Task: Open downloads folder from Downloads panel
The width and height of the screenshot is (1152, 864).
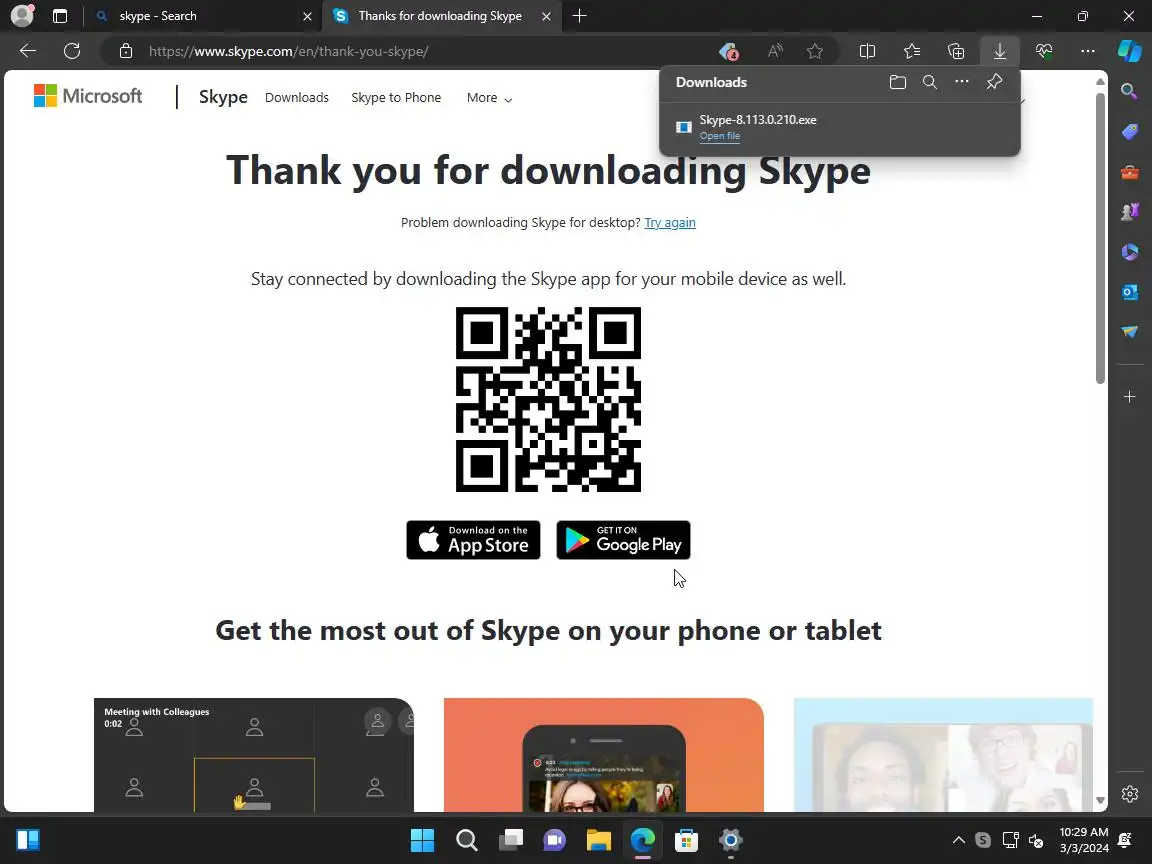Action: [x=897, y=82]
